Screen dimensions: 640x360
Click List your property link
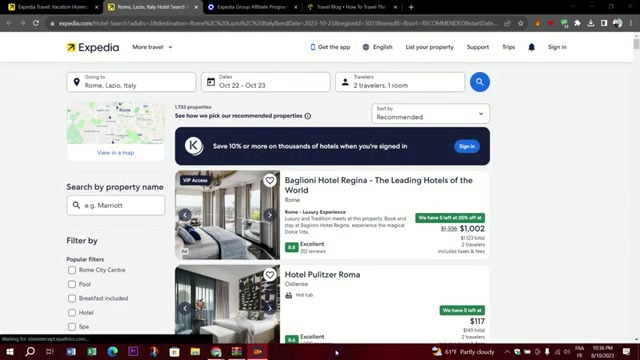[x=429, y=47]
